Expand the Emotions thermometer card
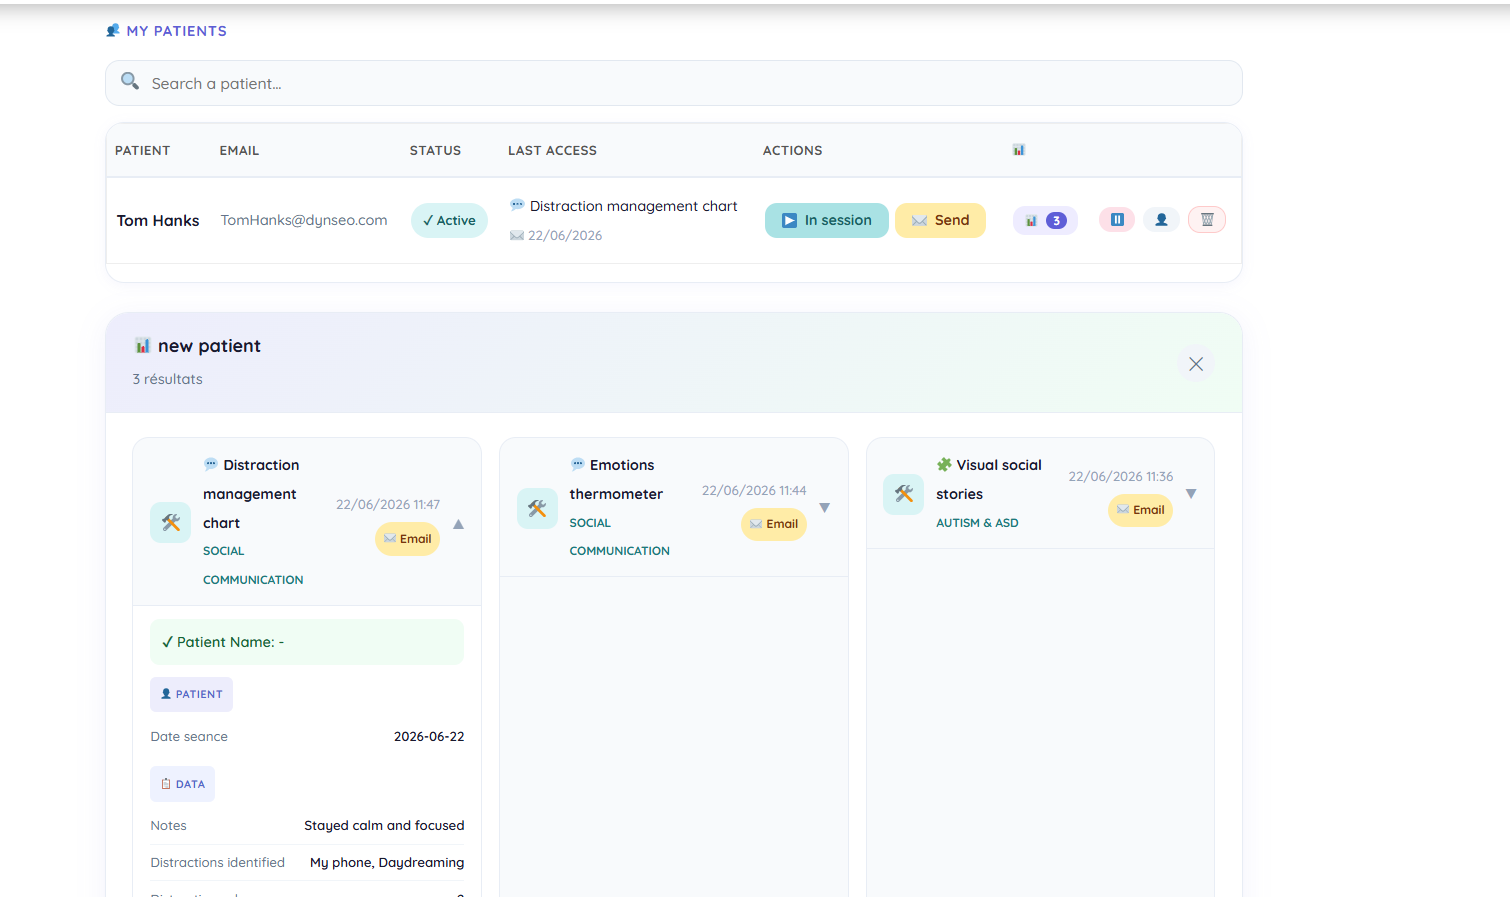This screenshot has width=1510, height=897. pyautogui.click(x=825, y=508)
